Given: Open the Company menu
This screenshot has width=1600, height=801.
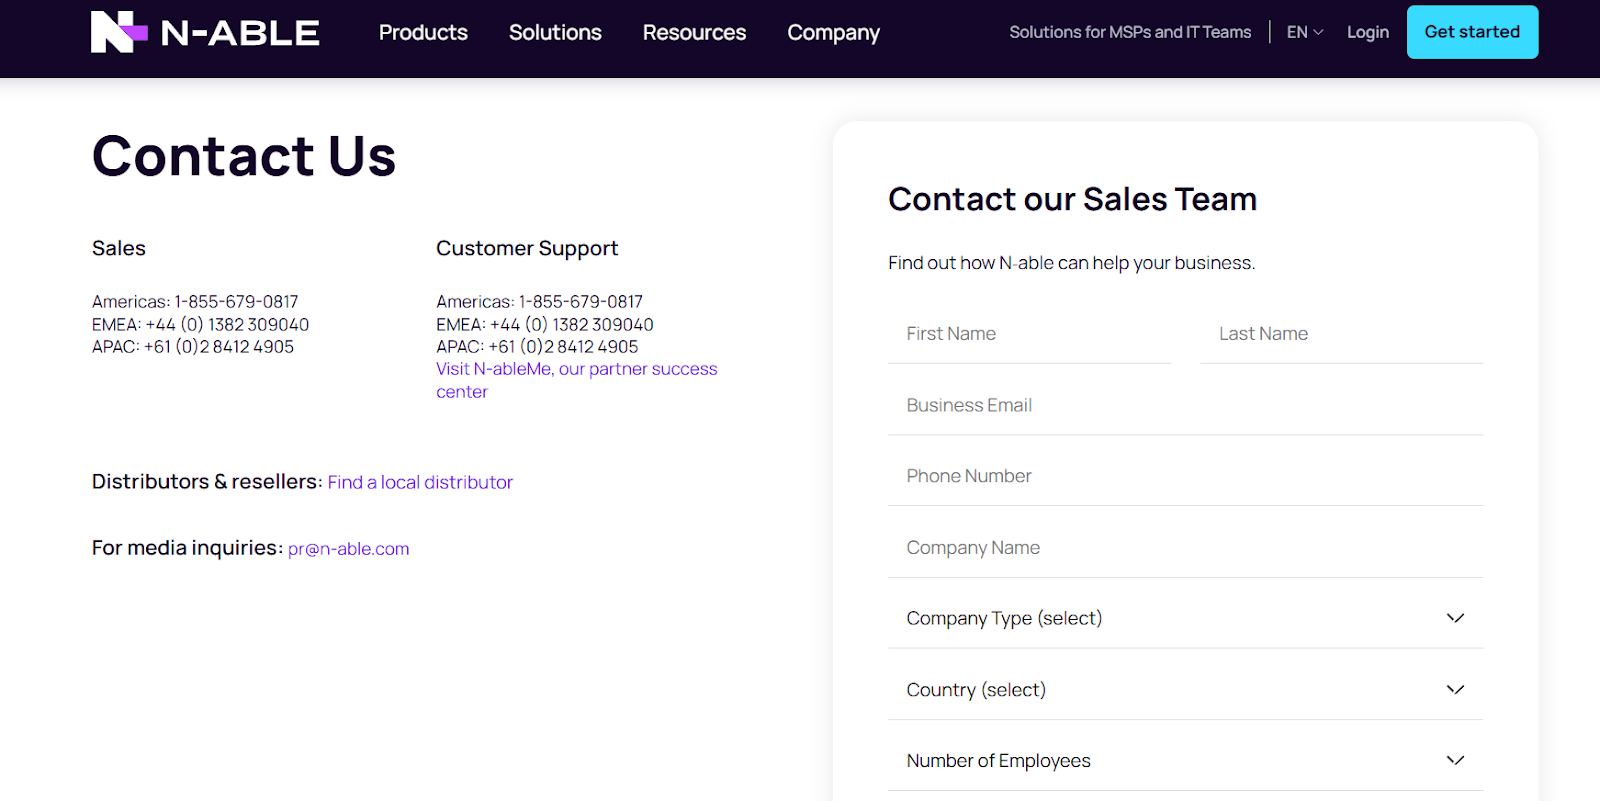Looking at the screenshot, I should coord(833,33).
